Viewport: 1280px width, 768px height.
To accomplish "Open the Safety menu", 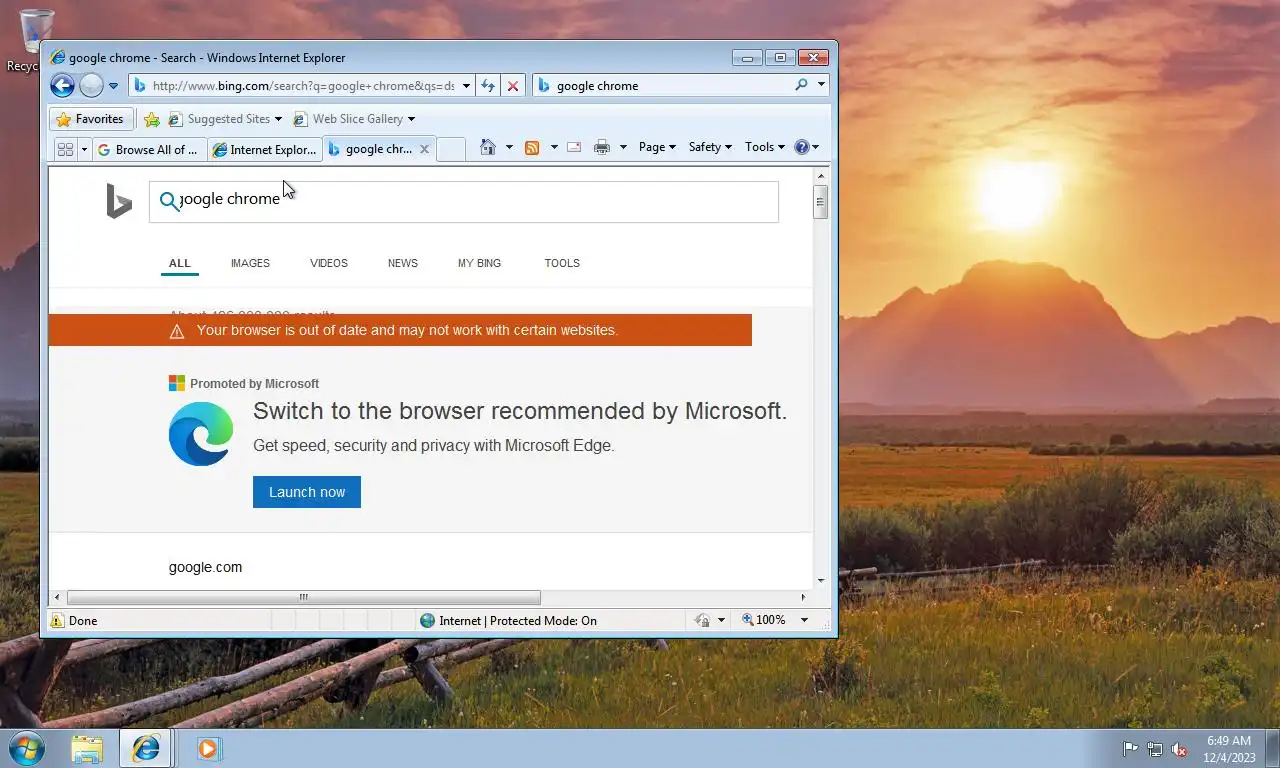I will point(710,147).
